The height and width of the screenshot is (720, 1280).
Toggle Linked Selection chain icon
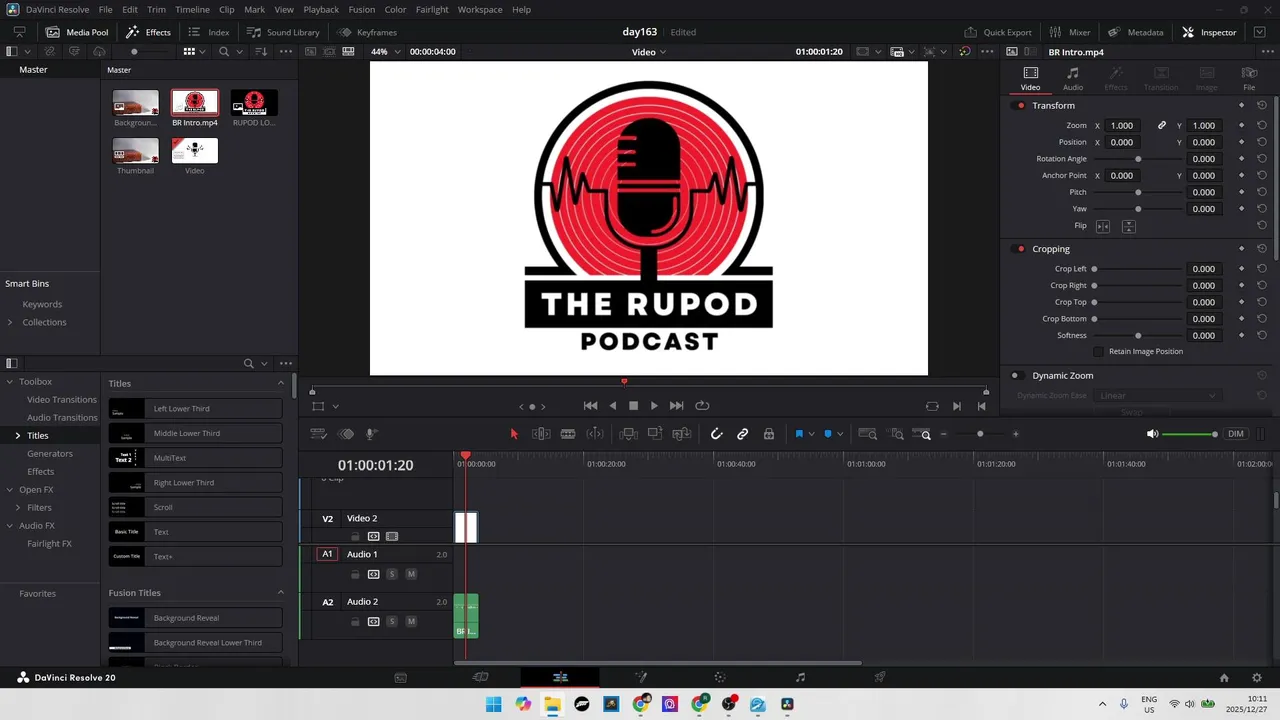[742, 434]
